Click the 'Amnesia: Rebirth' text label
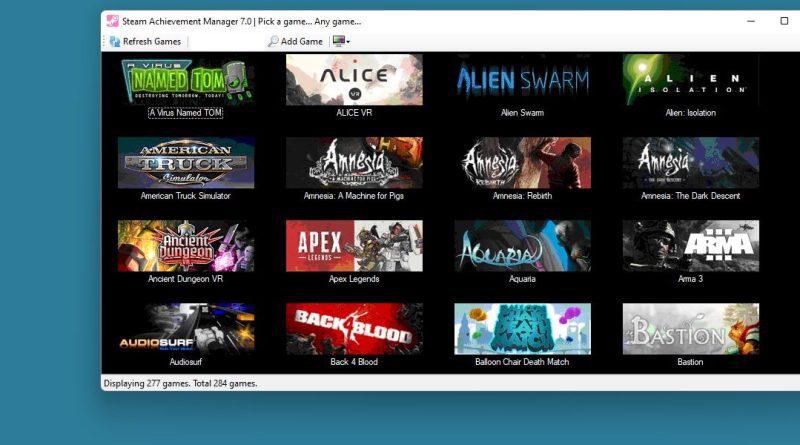This screenshot has width=800, height=445. point(522,196)
